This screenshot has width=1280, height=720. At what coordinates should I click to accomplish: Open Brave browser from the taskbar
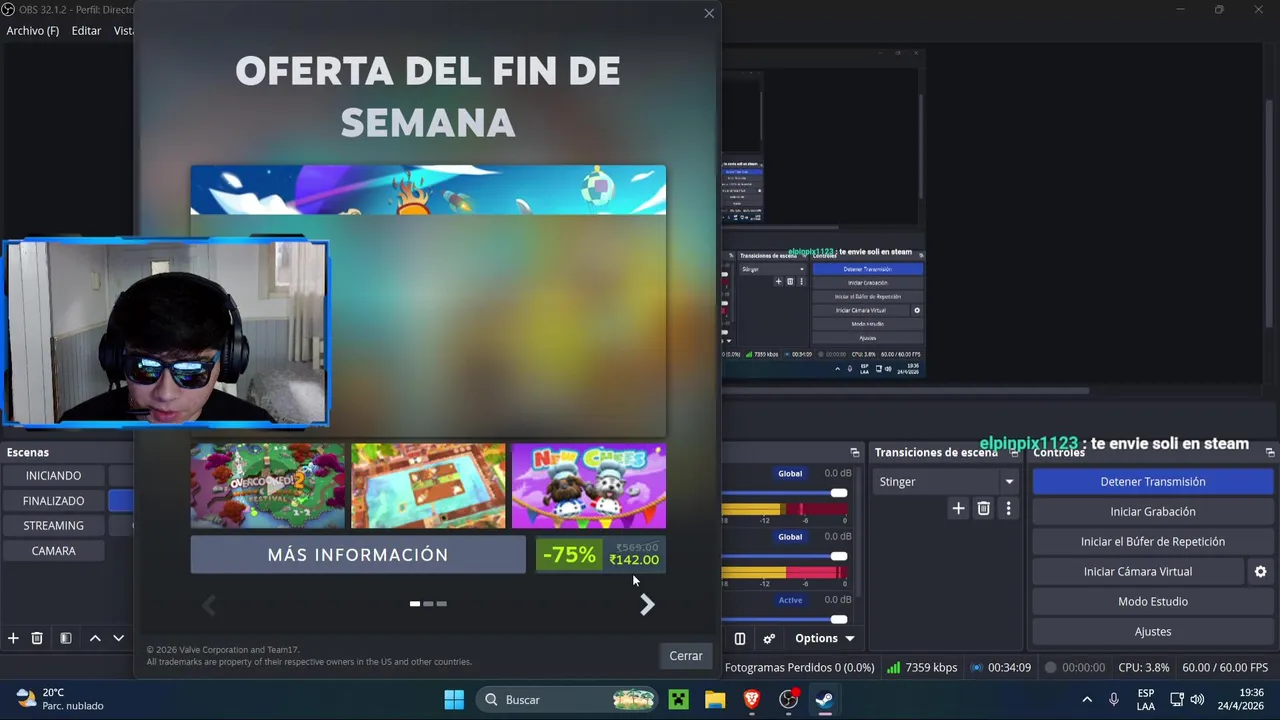click(x=751, y=699)
